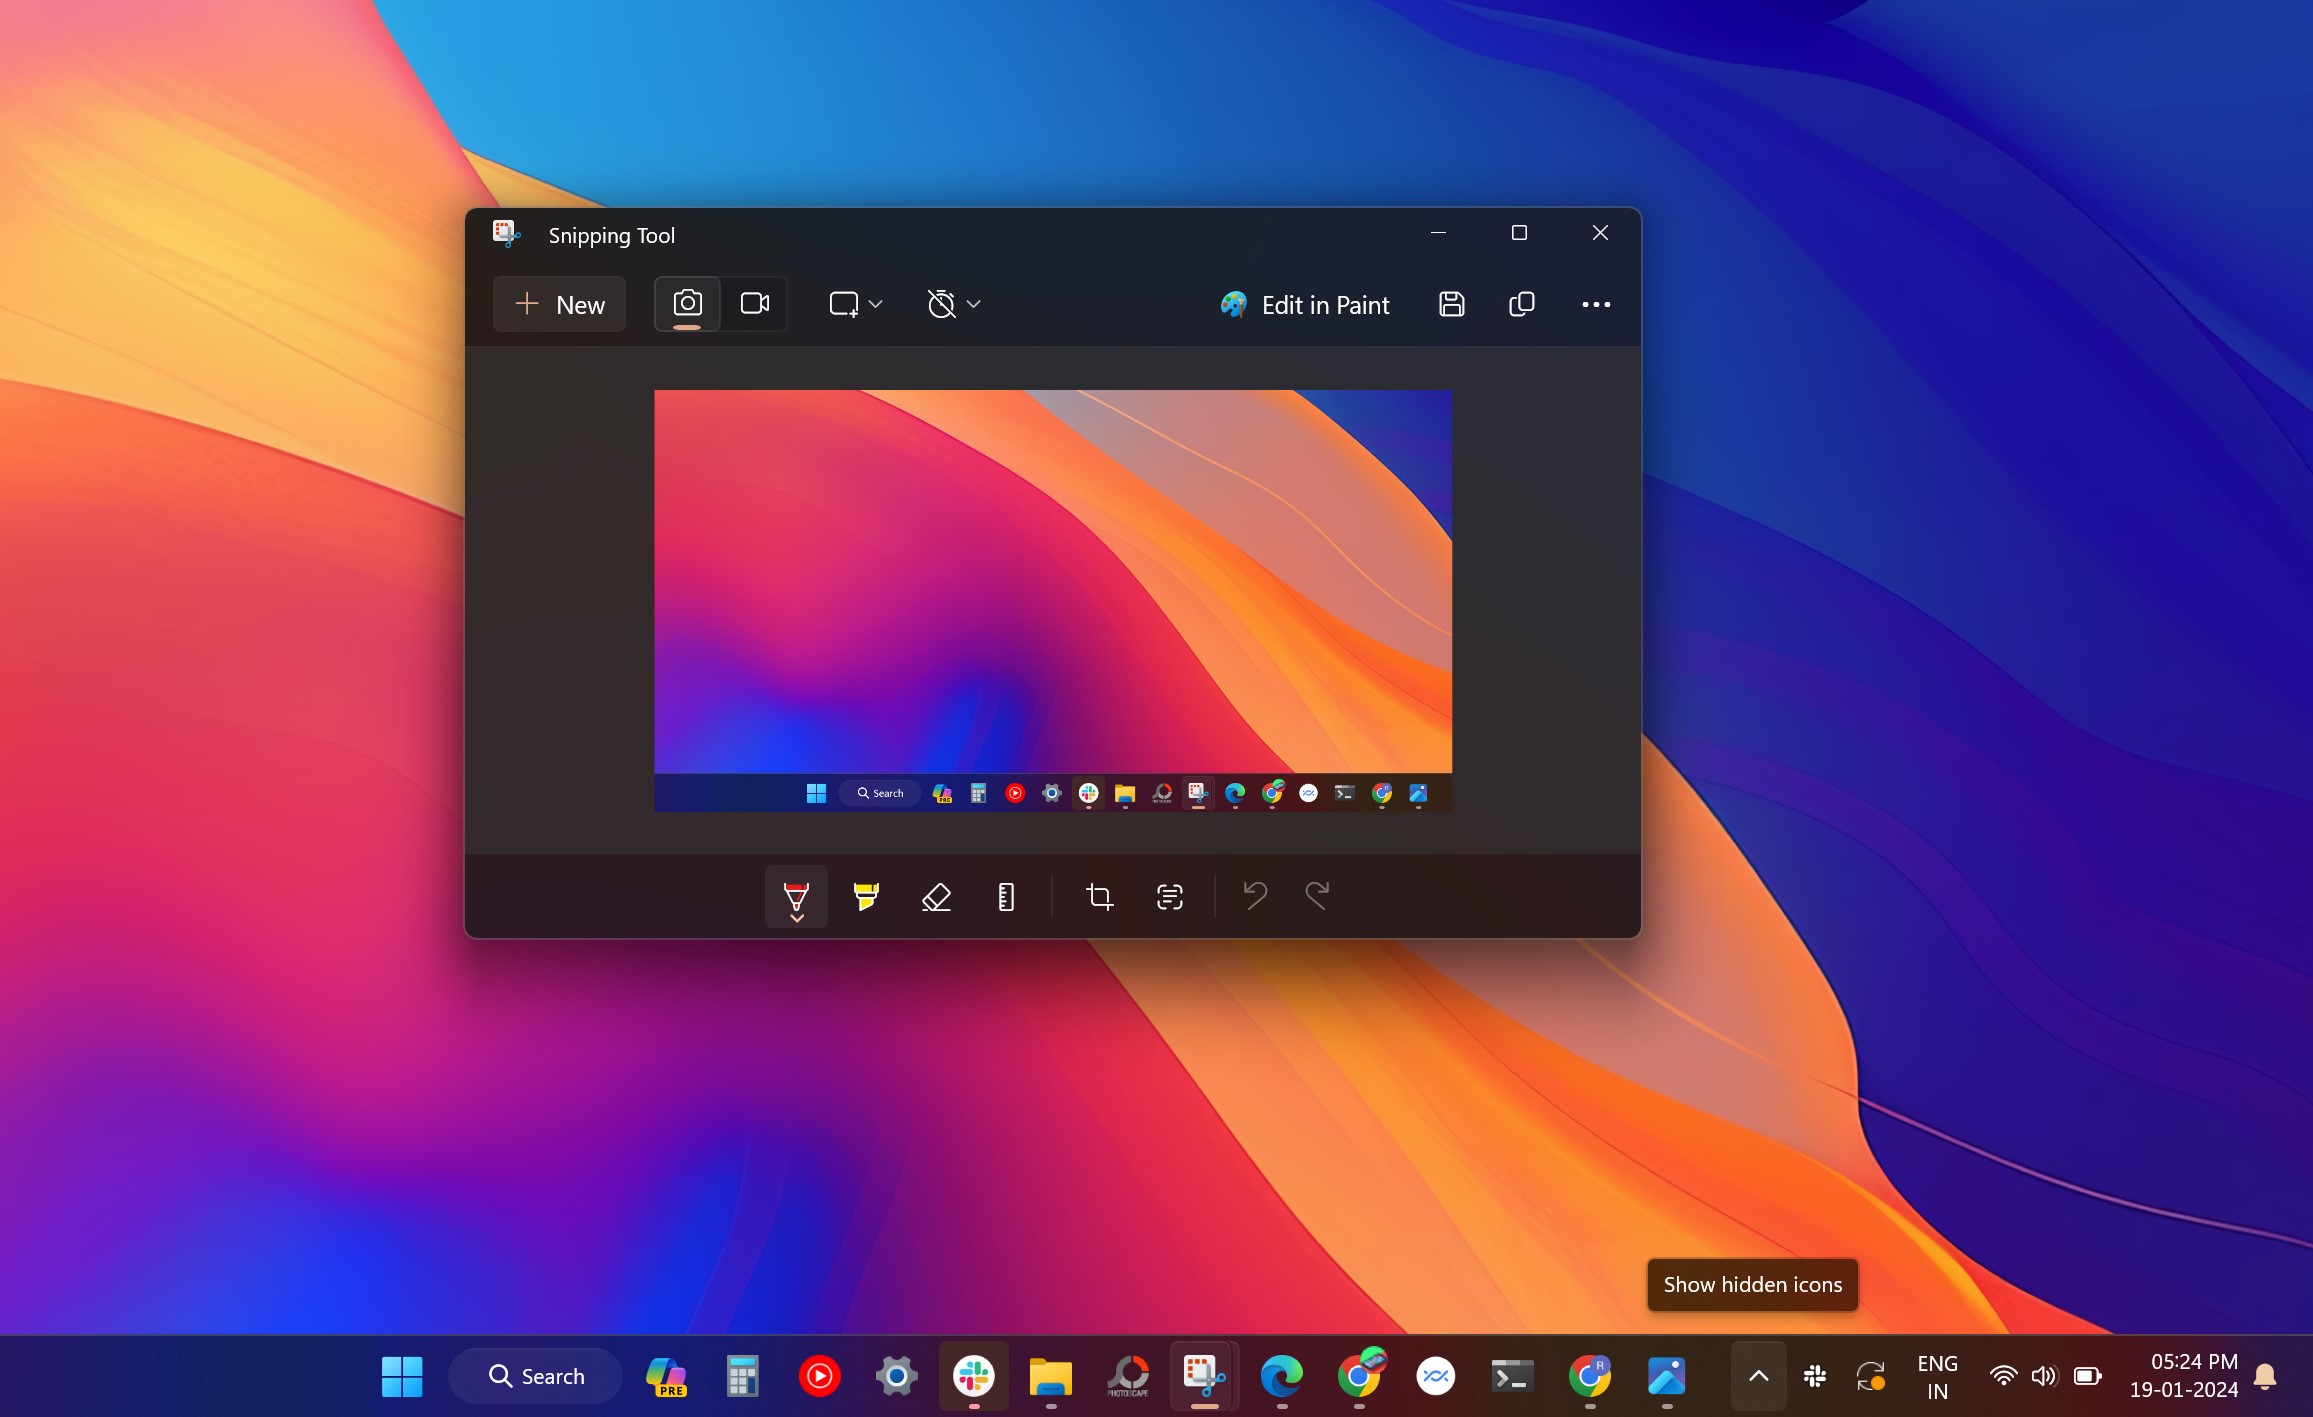Select the Highlighter tool
Screen dimensions: 2313x1417
[864, 896]
